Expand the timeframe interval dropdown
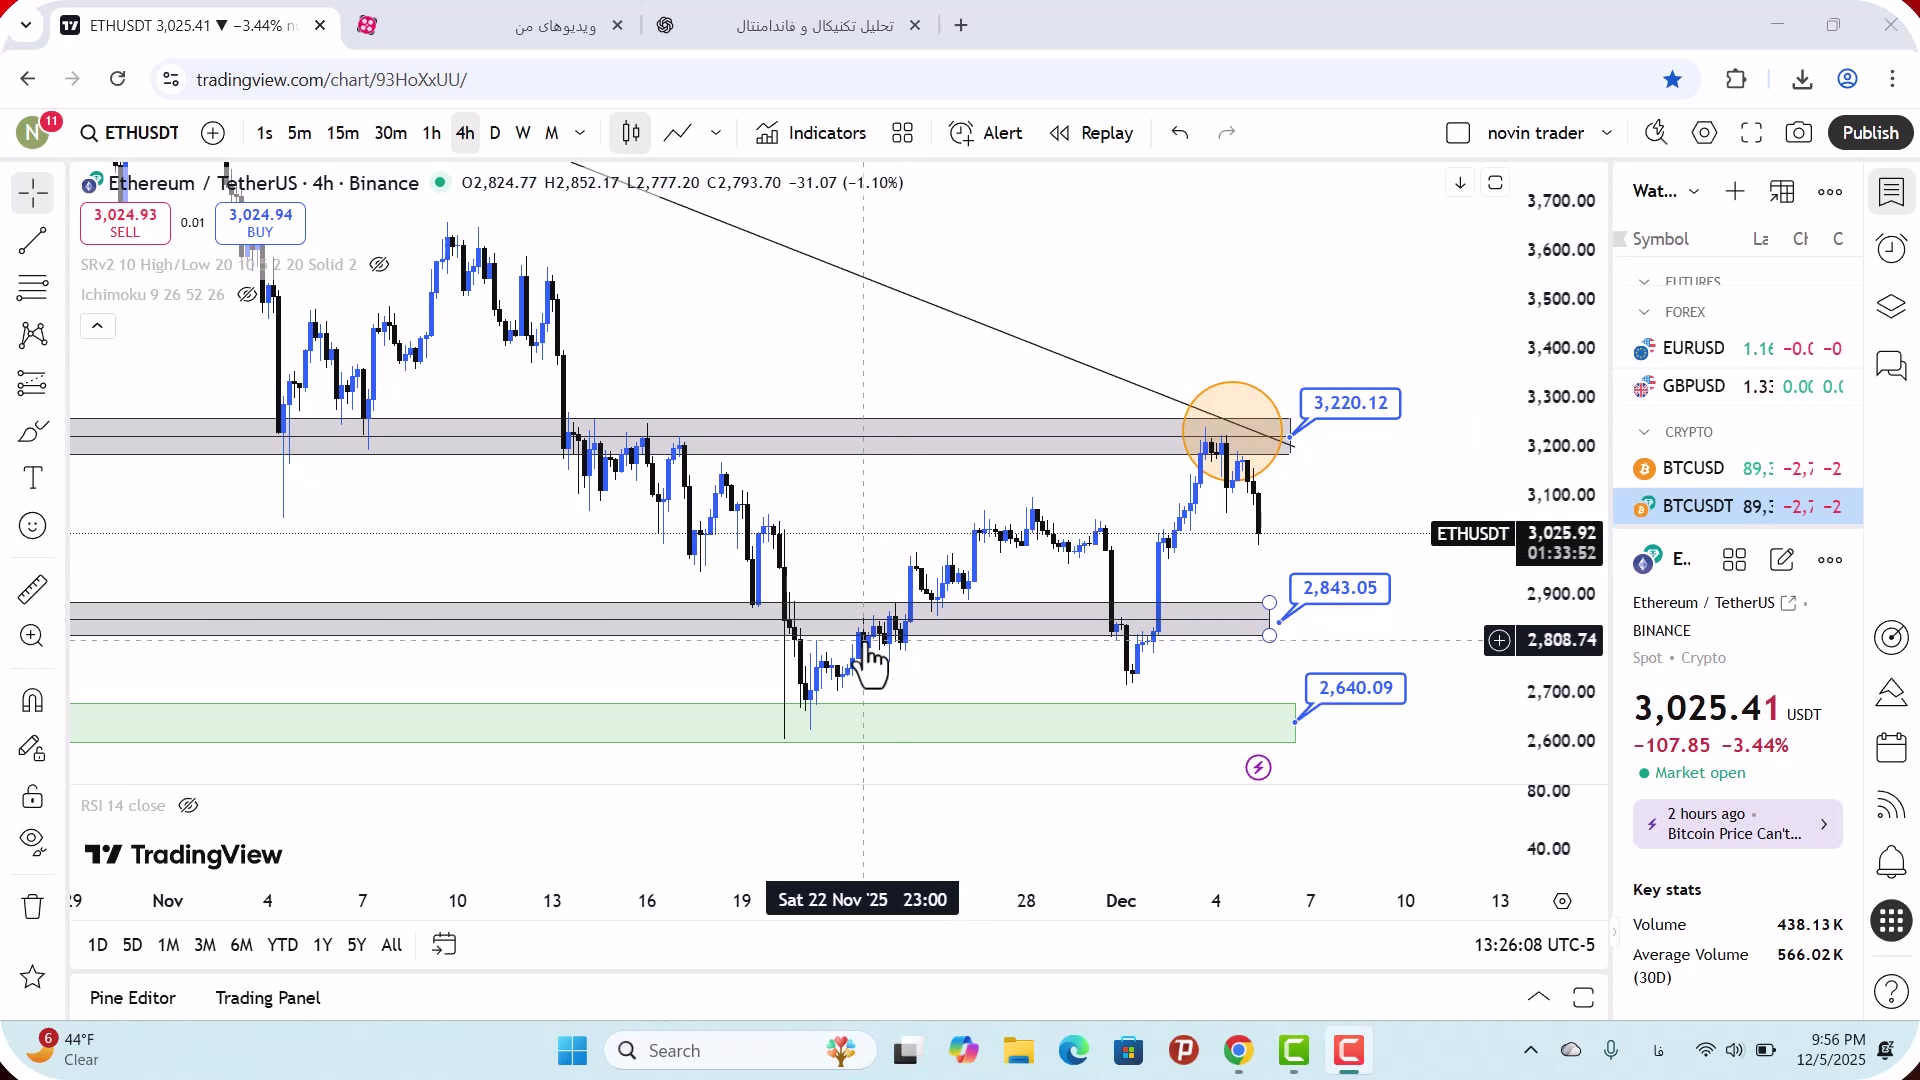 click(580, 133)
